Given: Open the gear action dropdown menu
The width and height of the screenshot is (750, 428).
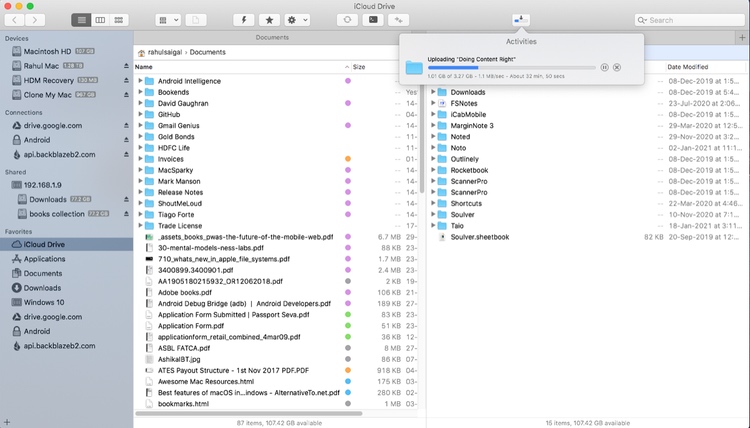Looking at the screenshot, I should coord(297,19).
